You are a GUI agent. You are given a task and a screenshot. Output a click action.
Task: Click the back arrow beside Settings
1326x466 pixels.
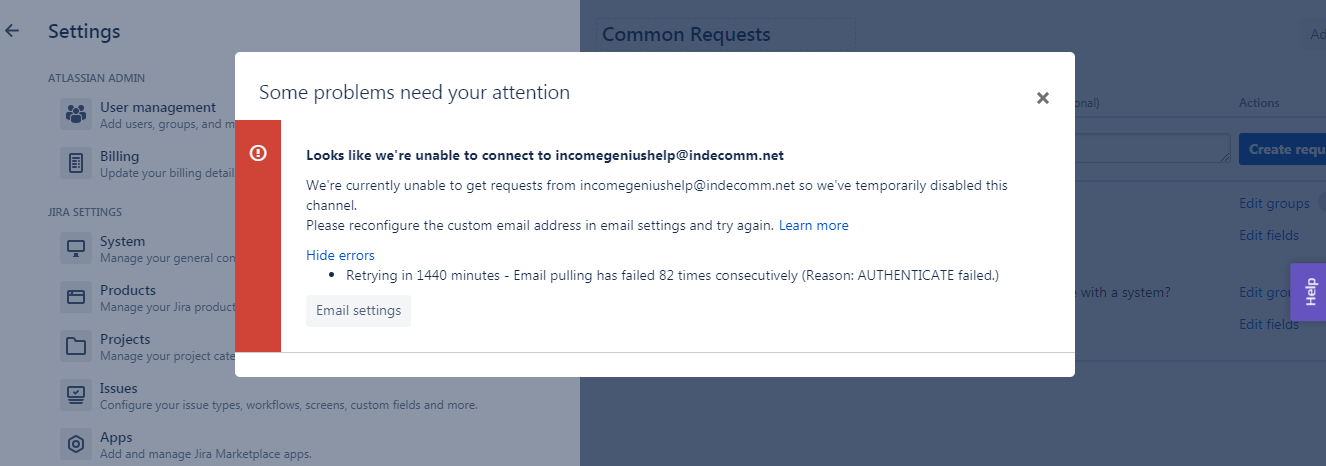click(12, 31)
